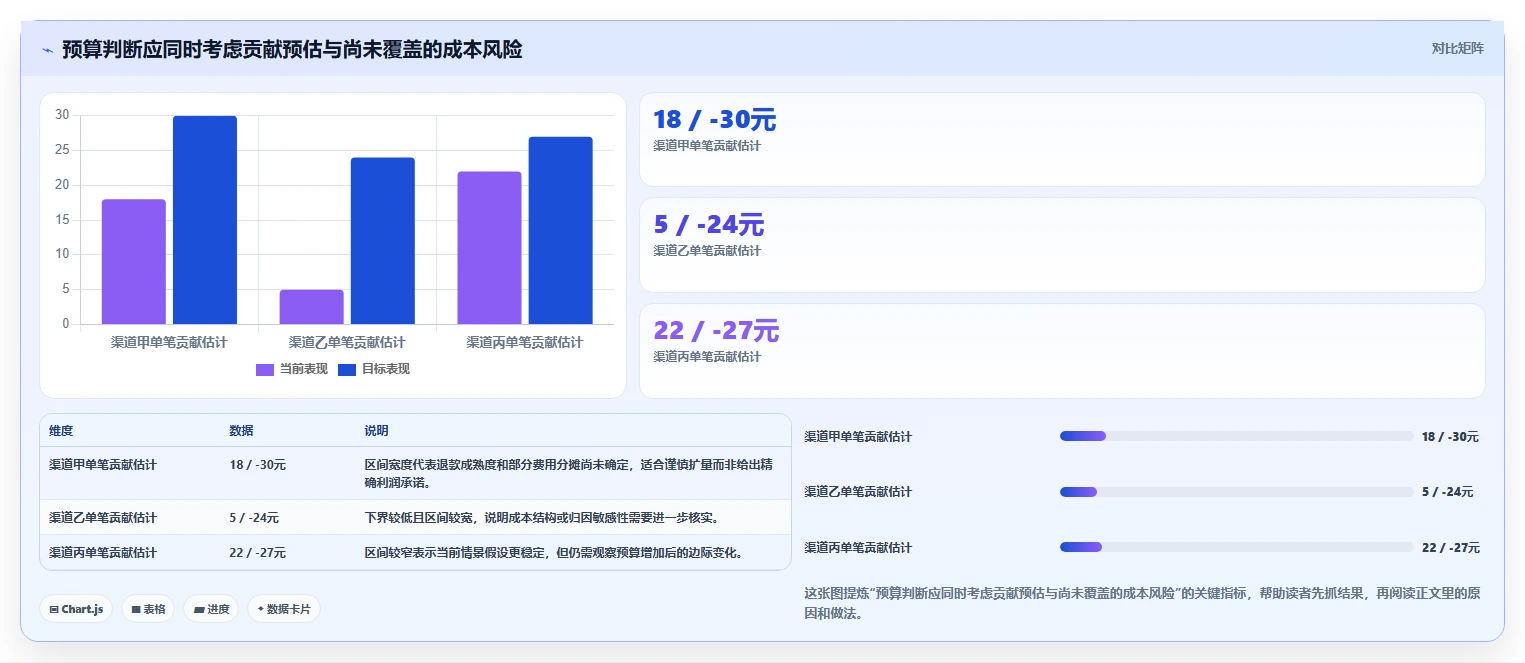Toggle 当前表现 legend color swatch
1525x663 pixels.
point(265,369)
